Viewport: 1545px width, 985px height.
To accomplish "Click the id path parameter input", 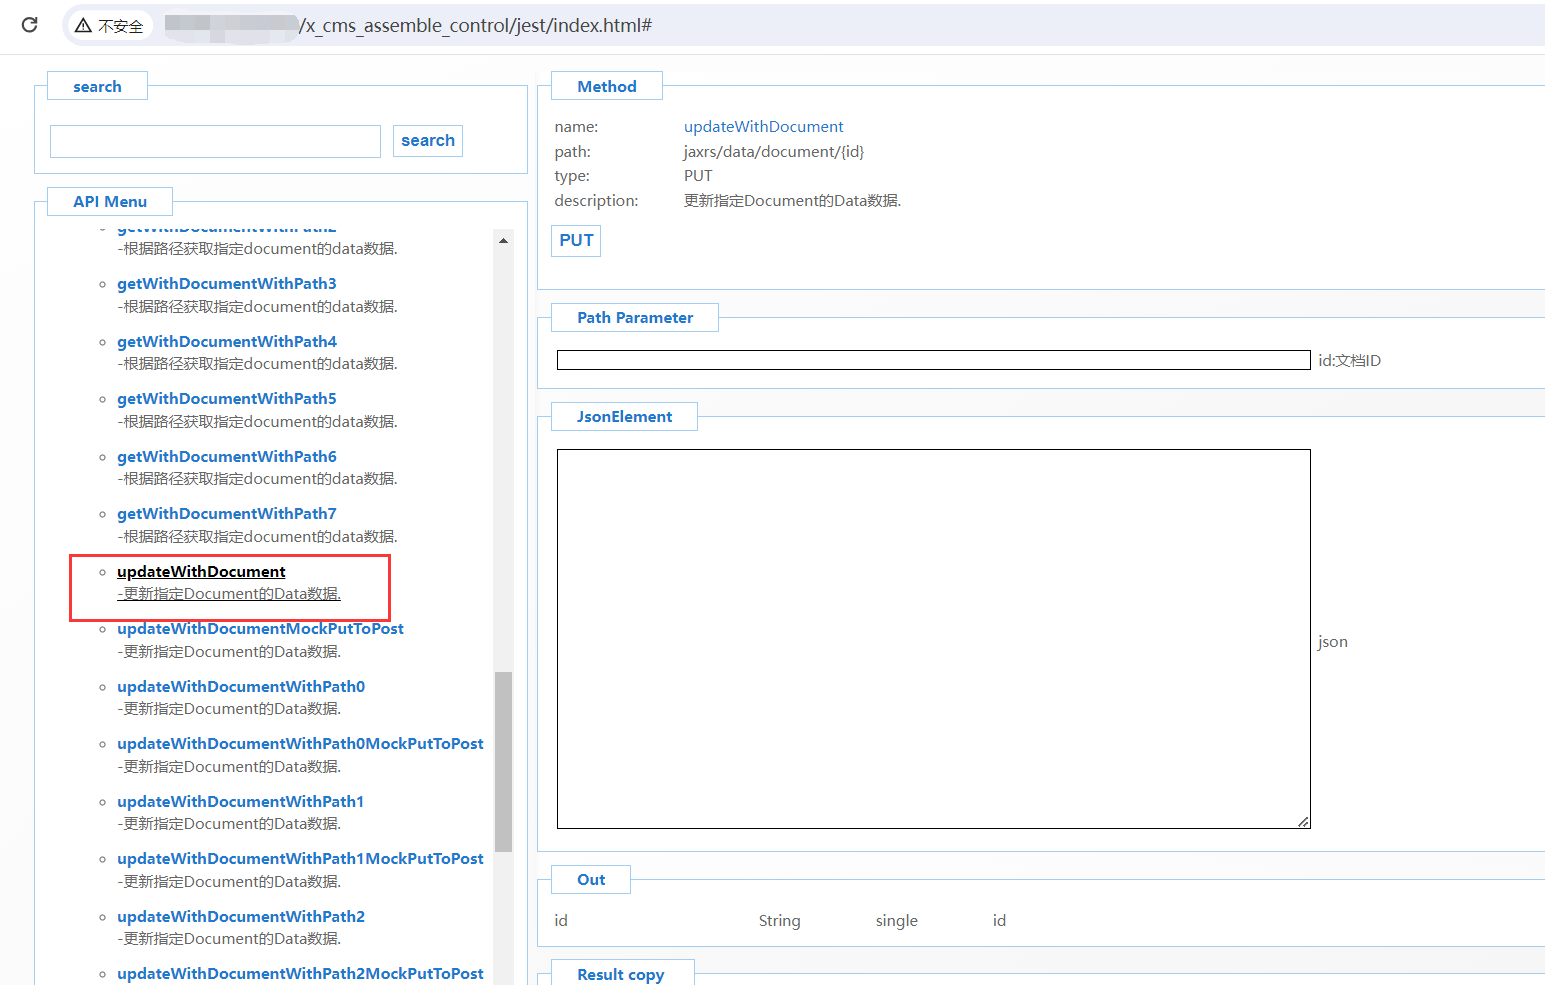I will pos(932,361).
